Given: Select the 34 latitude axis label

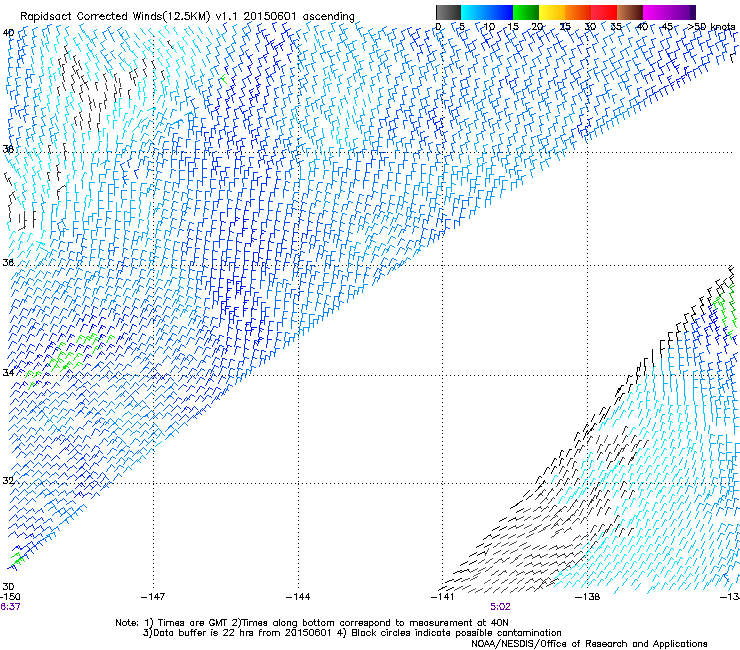Looking at the screenshot, I should coord(8,373).
